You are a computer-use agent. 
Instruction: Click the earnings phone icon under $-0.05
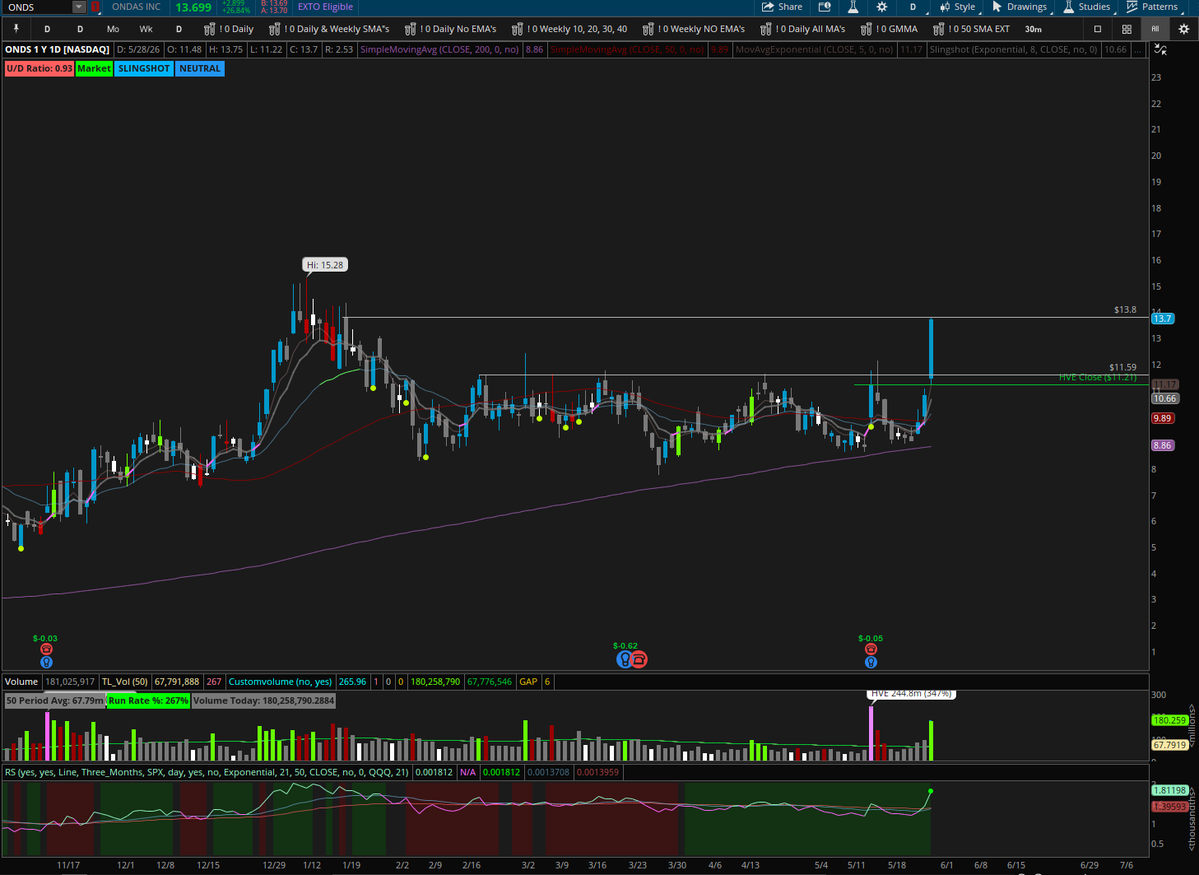[x=870, y=649]
